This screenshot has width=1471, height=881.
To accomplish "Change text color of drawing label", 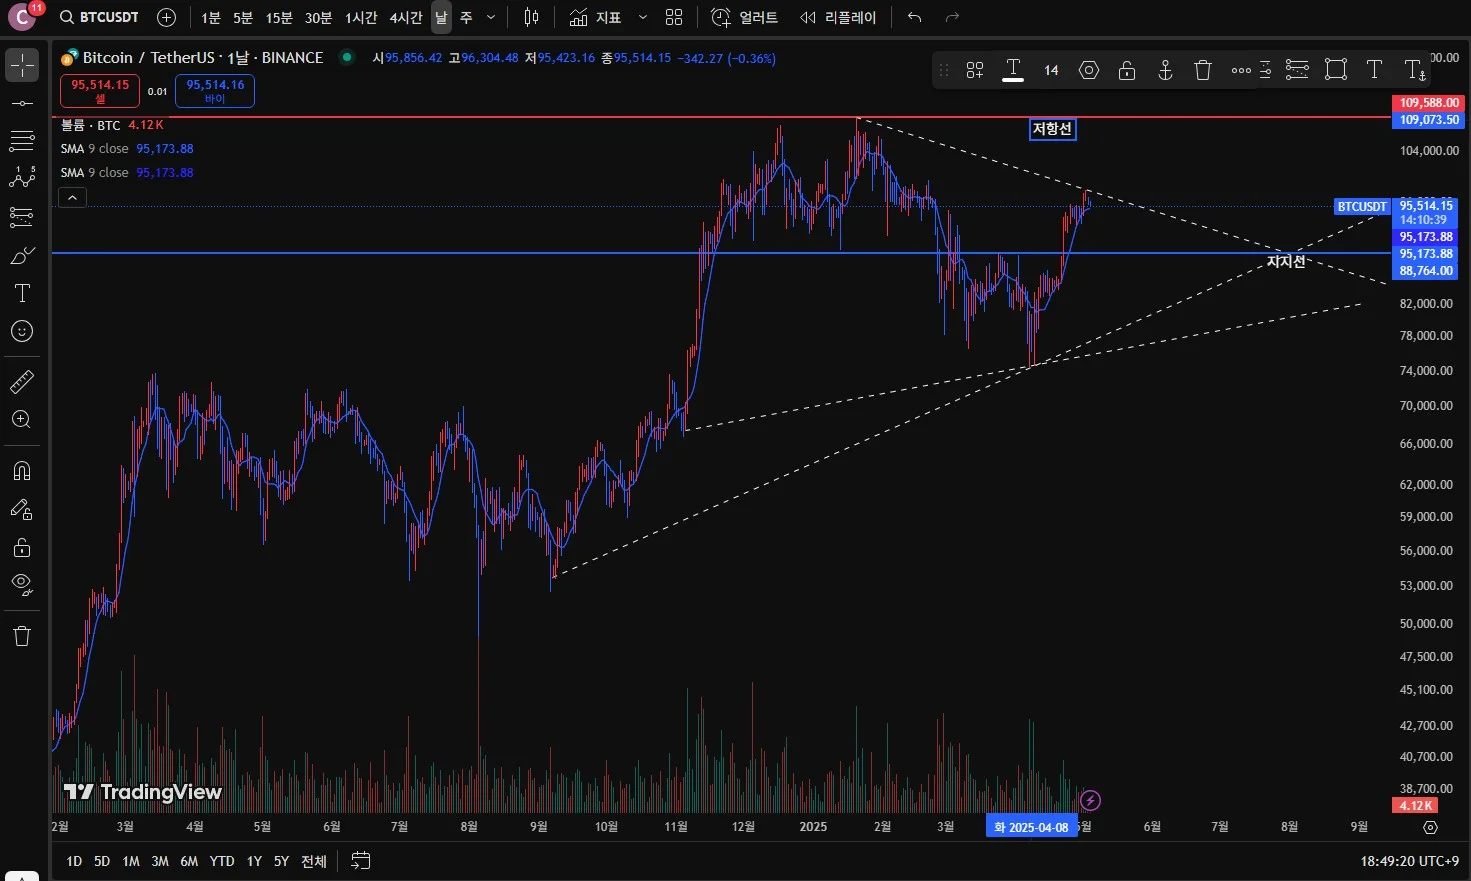I will (1013, 70).
